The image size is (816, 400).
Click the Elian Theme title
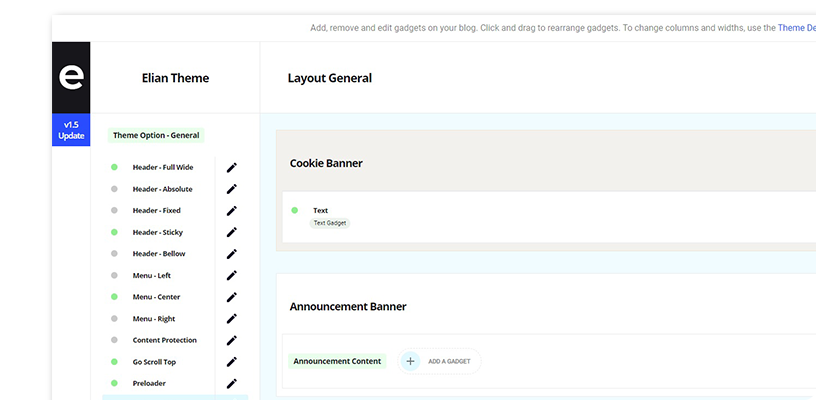coord(175,78)
